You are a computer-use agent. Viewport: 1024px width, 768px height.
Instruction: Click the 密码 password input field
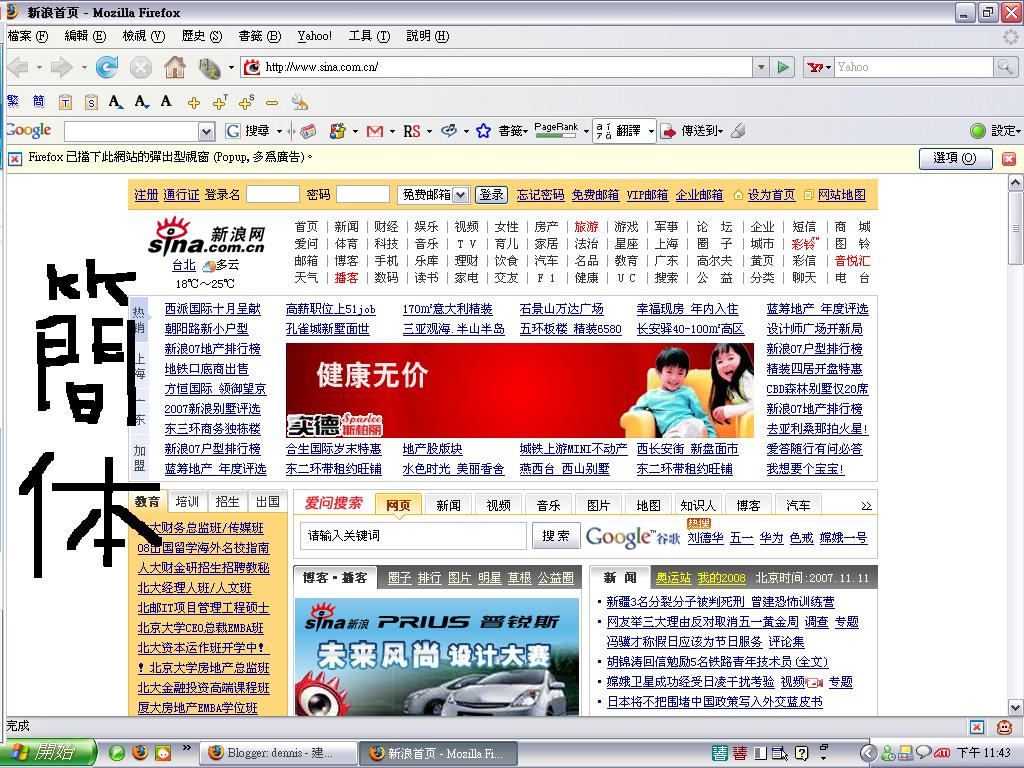tap(362, 195)
